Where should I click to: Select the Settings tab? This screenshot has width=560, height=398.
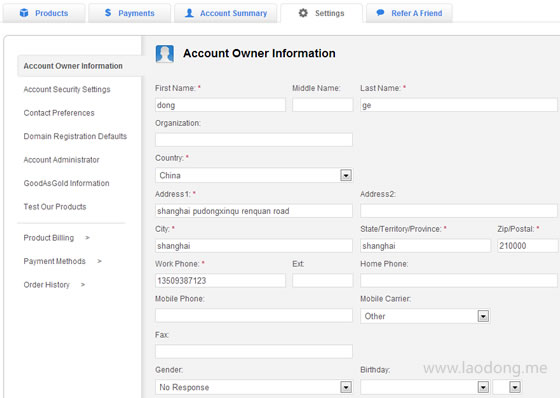321,13
